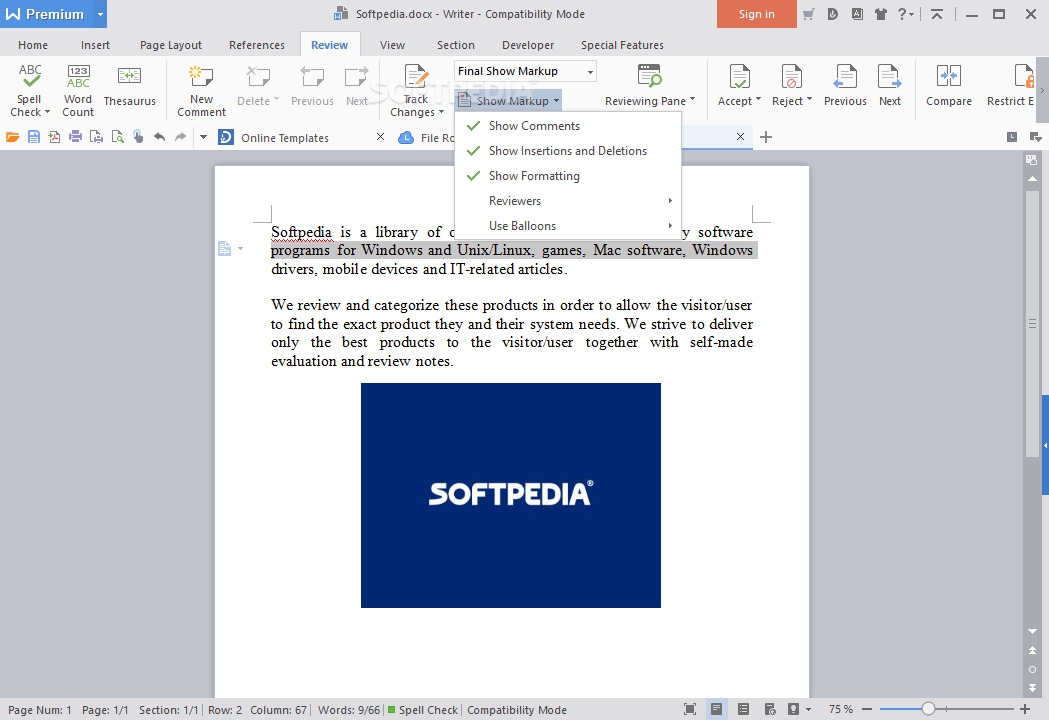Click the T-shirt skin icon
The width and height of the screenshot is (1049, 720).
880,14
